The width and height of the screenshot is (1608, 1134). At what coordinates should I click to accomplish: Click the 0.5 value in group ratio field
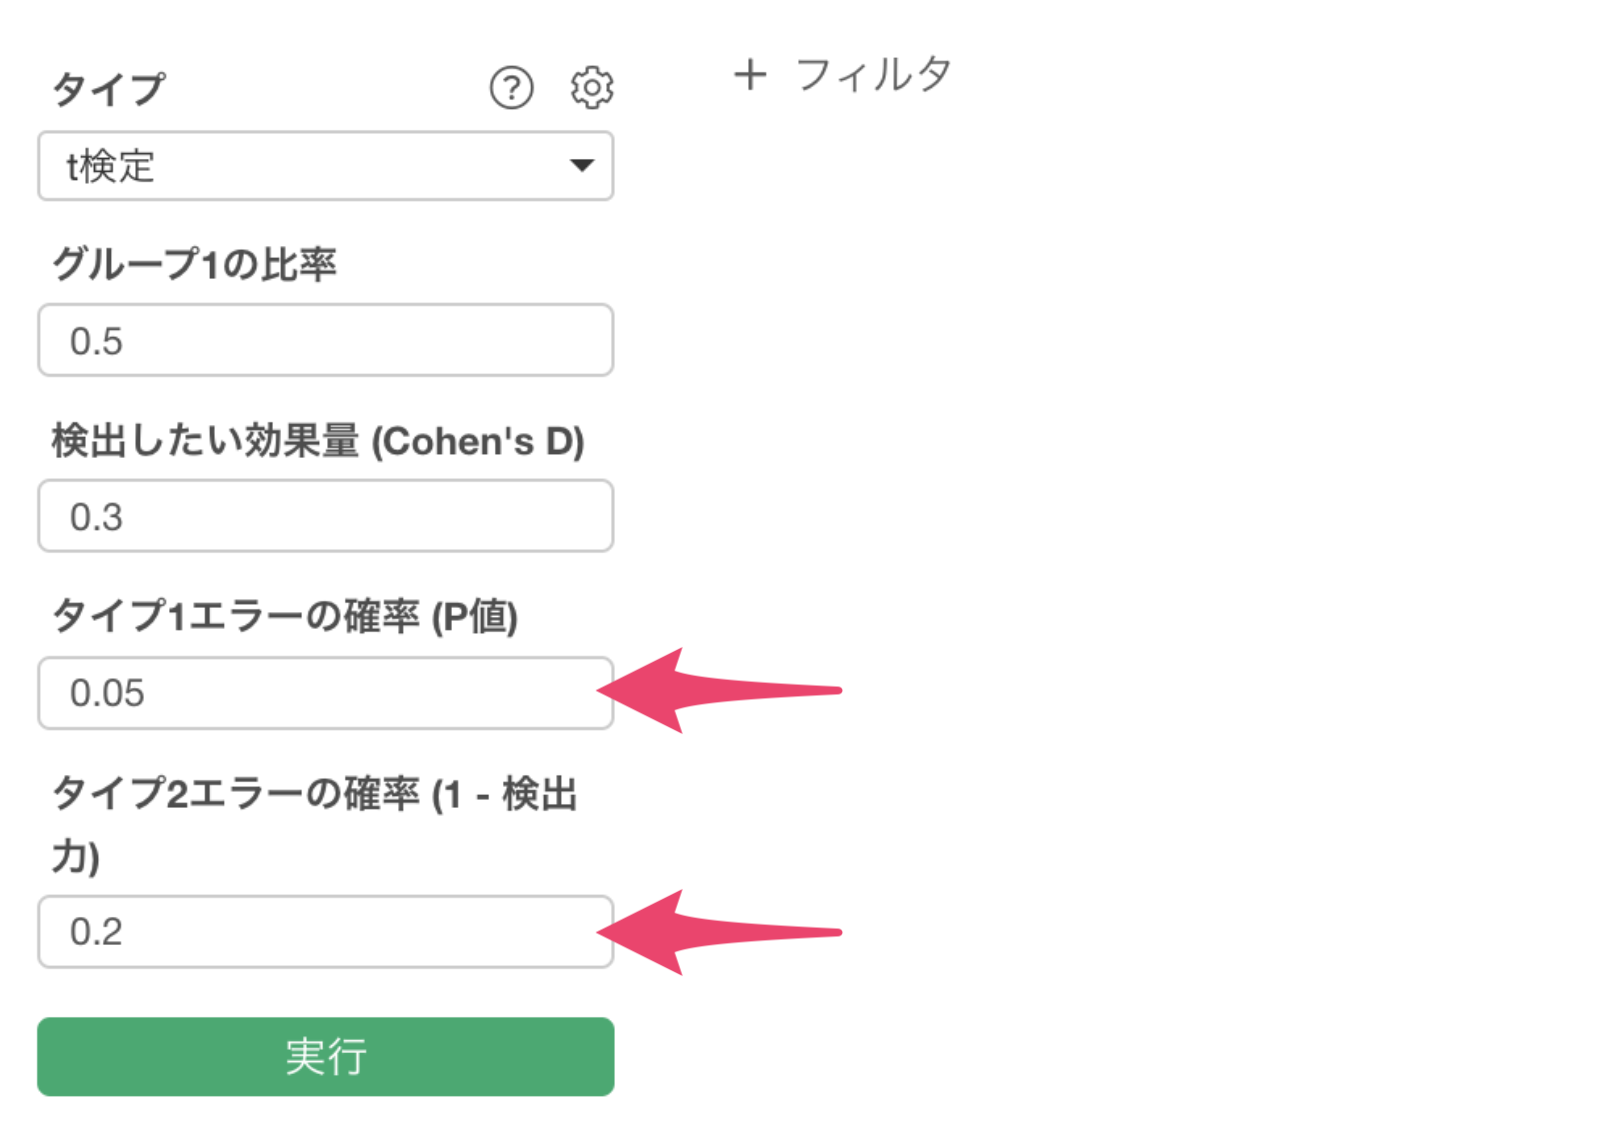96,342
